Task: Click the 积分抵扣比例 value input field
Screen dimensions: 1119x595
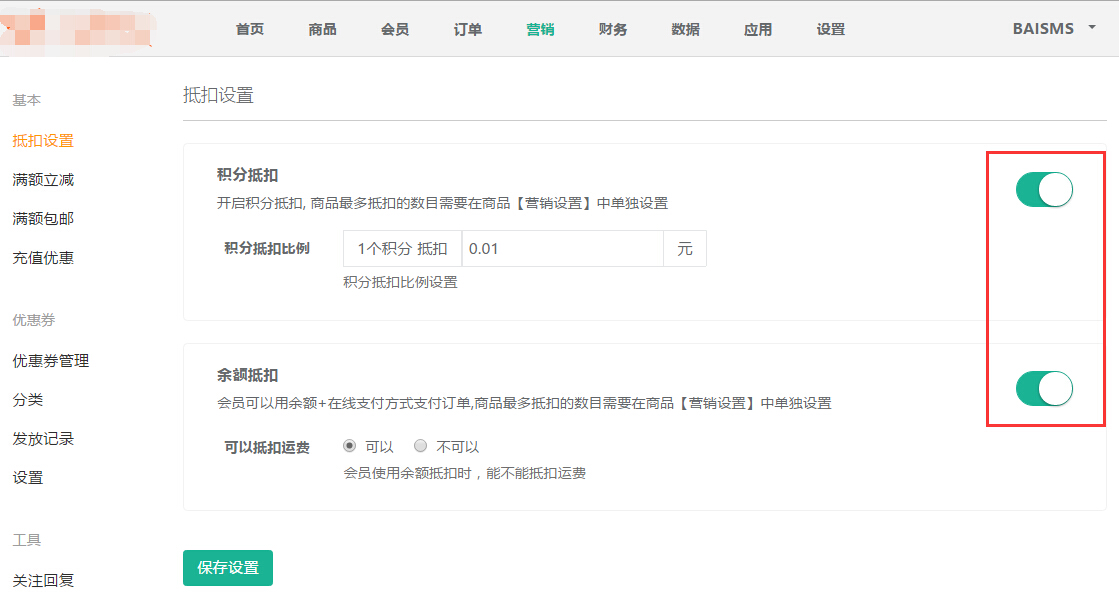Action: pos(562,249)
